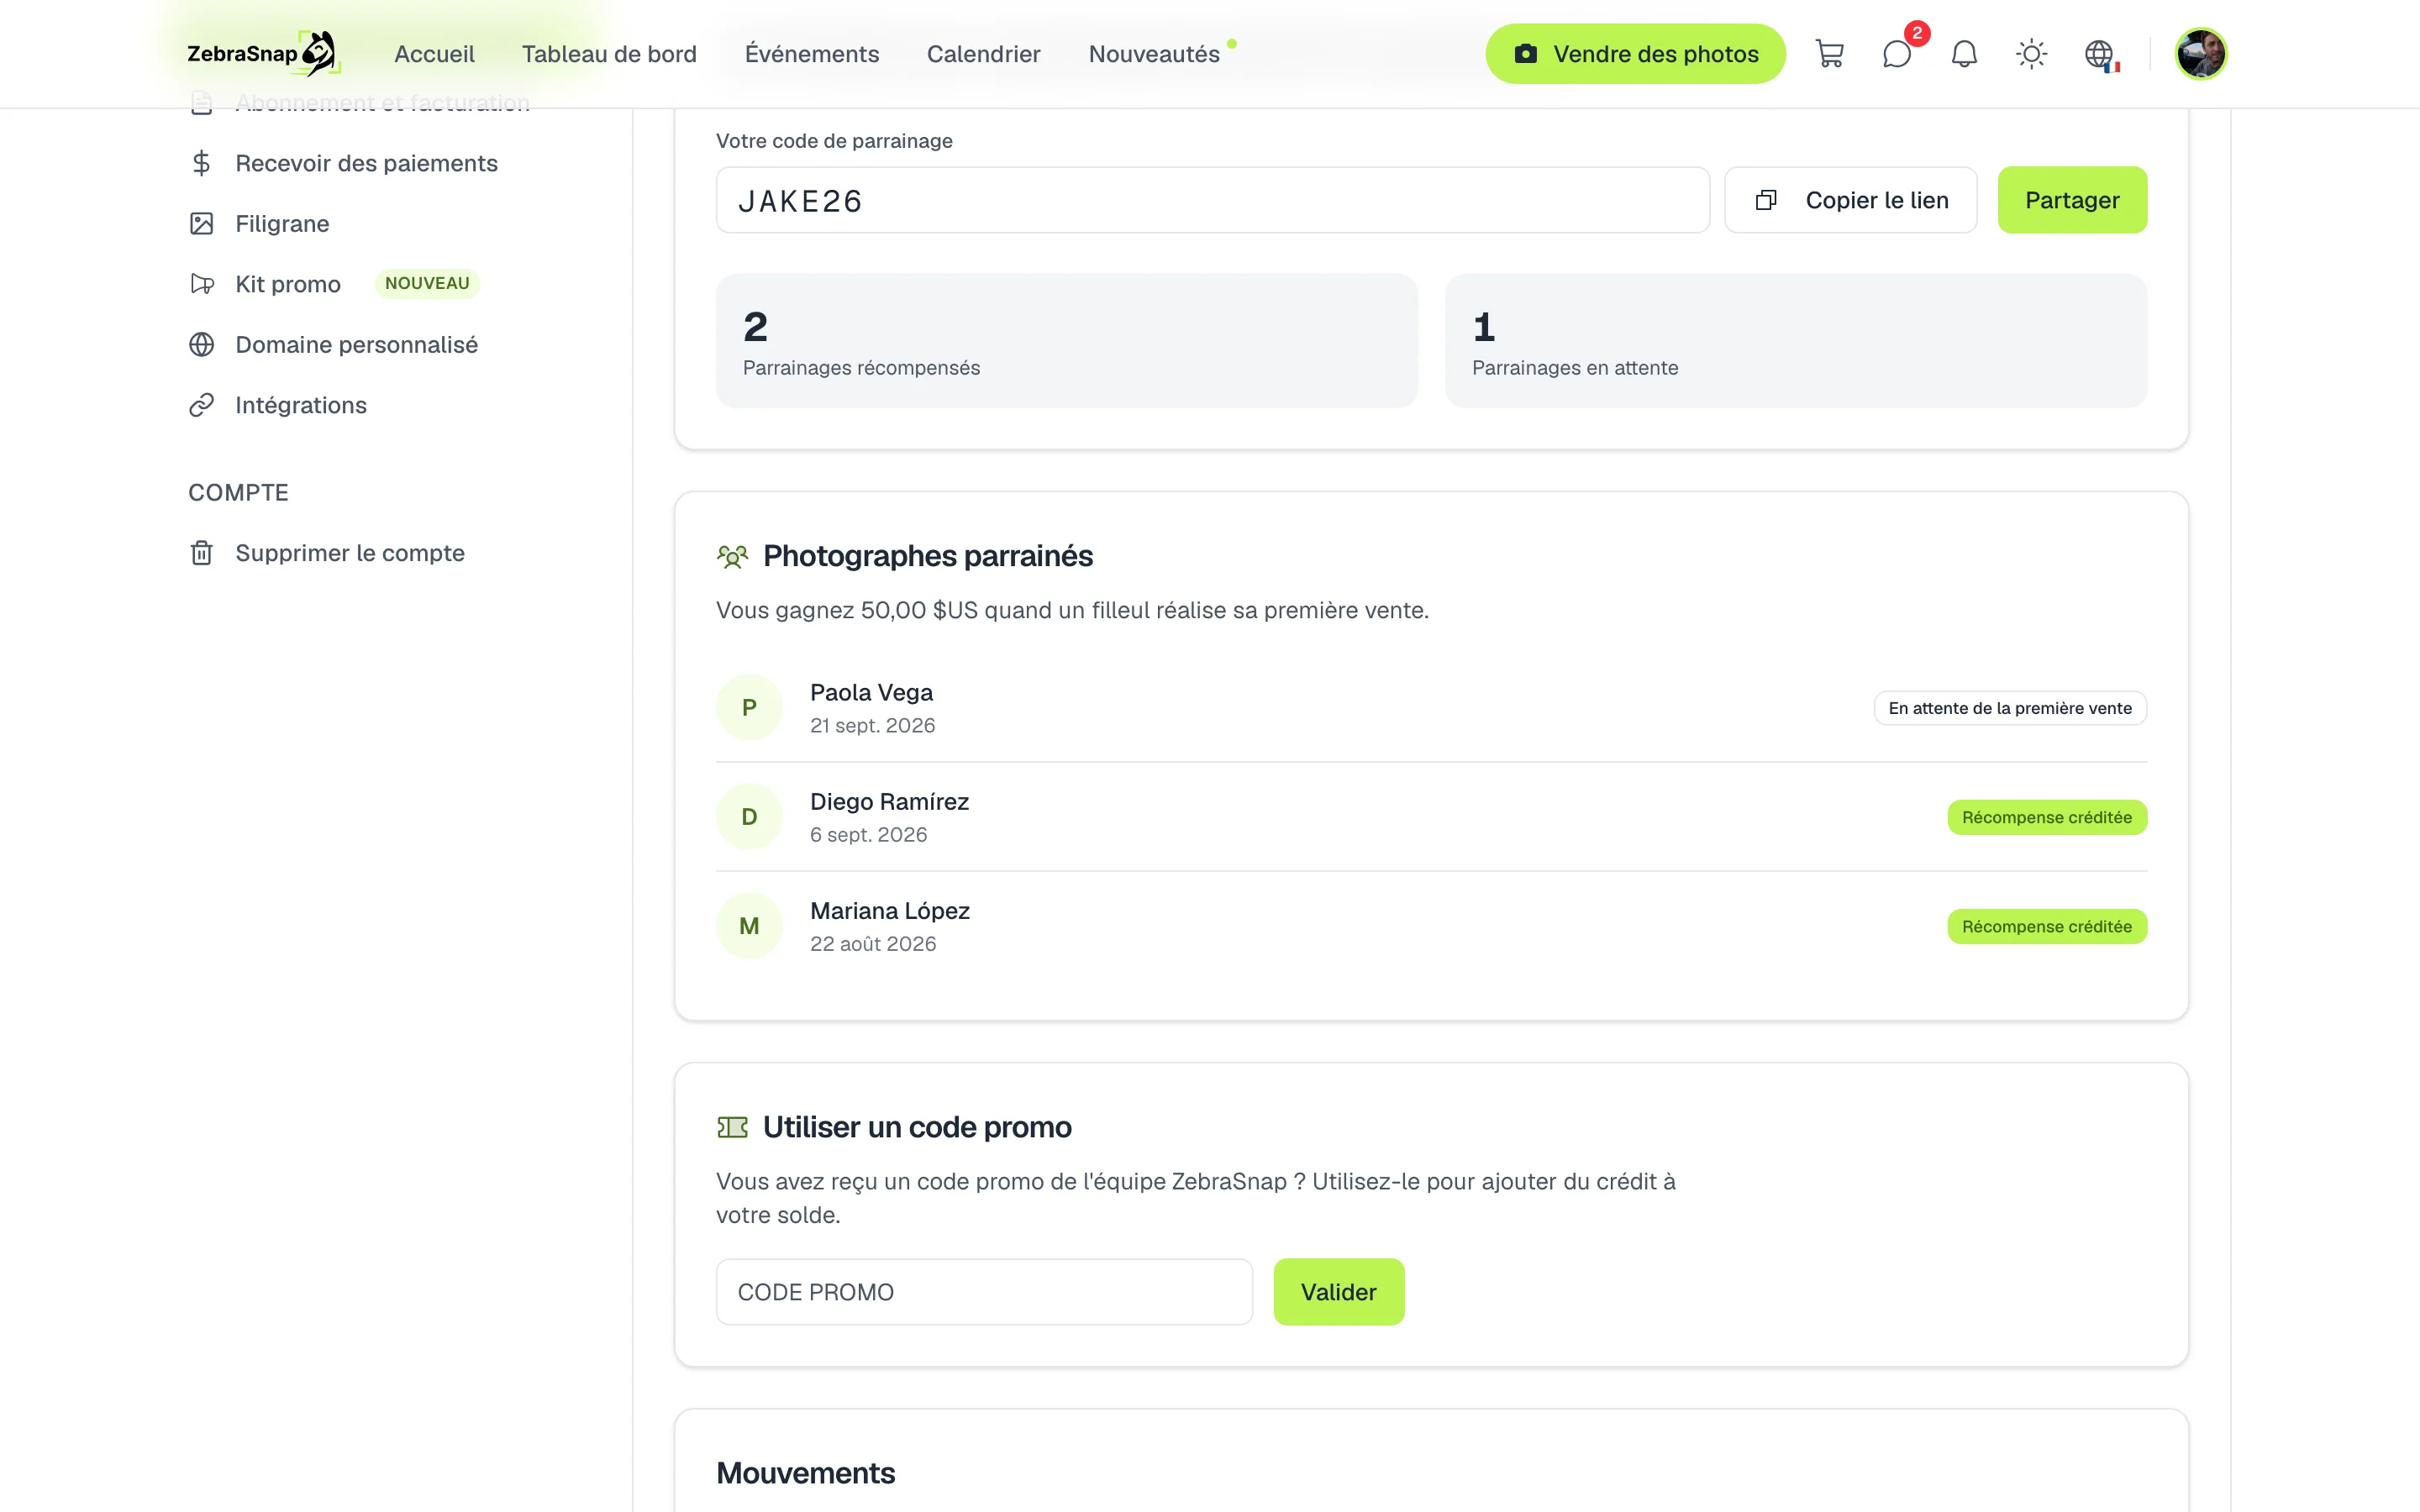Image resolution: width=2420 pixels, height=1512 pixels.
Task: Click Diego Ramírez's D avatar
Action: point(749,817)
